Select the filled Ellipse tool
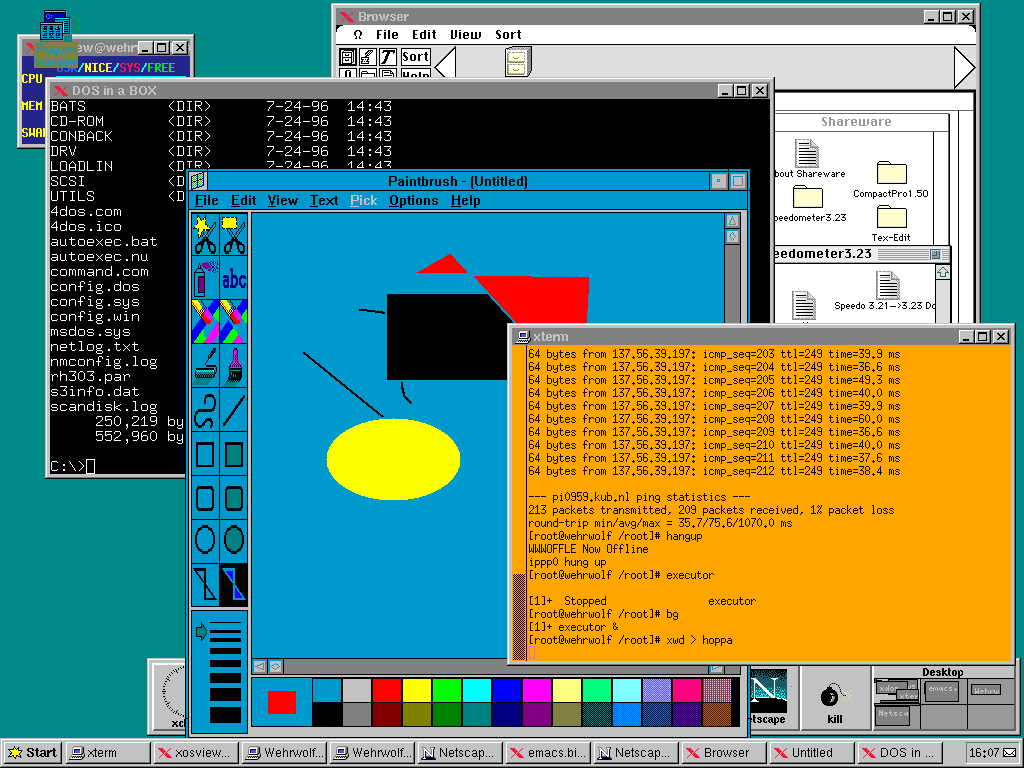This screenshot has height=768, width=1024. point(234,540)
